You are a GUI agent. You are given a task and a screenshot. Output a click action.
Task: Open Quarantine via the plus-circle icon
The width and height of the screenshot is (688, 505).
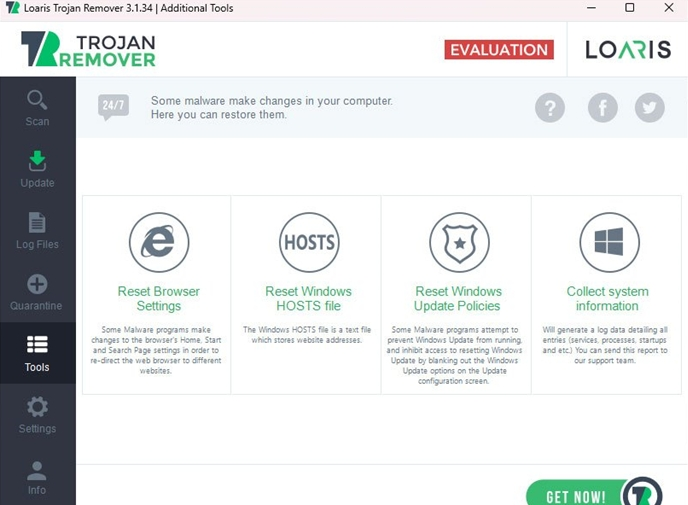[x=37, y=284]
